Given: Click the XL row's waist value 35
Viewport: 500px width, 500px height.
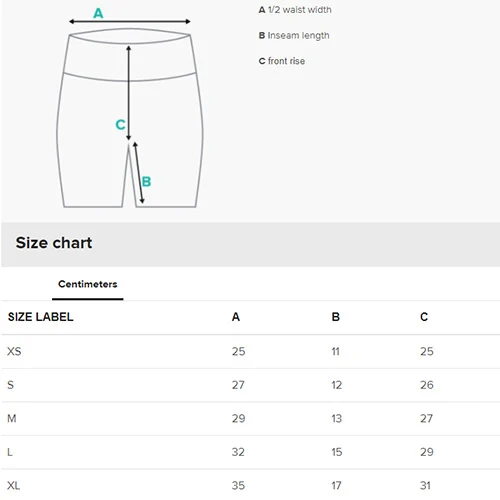Looking at the screenshot, I should 238,485.
